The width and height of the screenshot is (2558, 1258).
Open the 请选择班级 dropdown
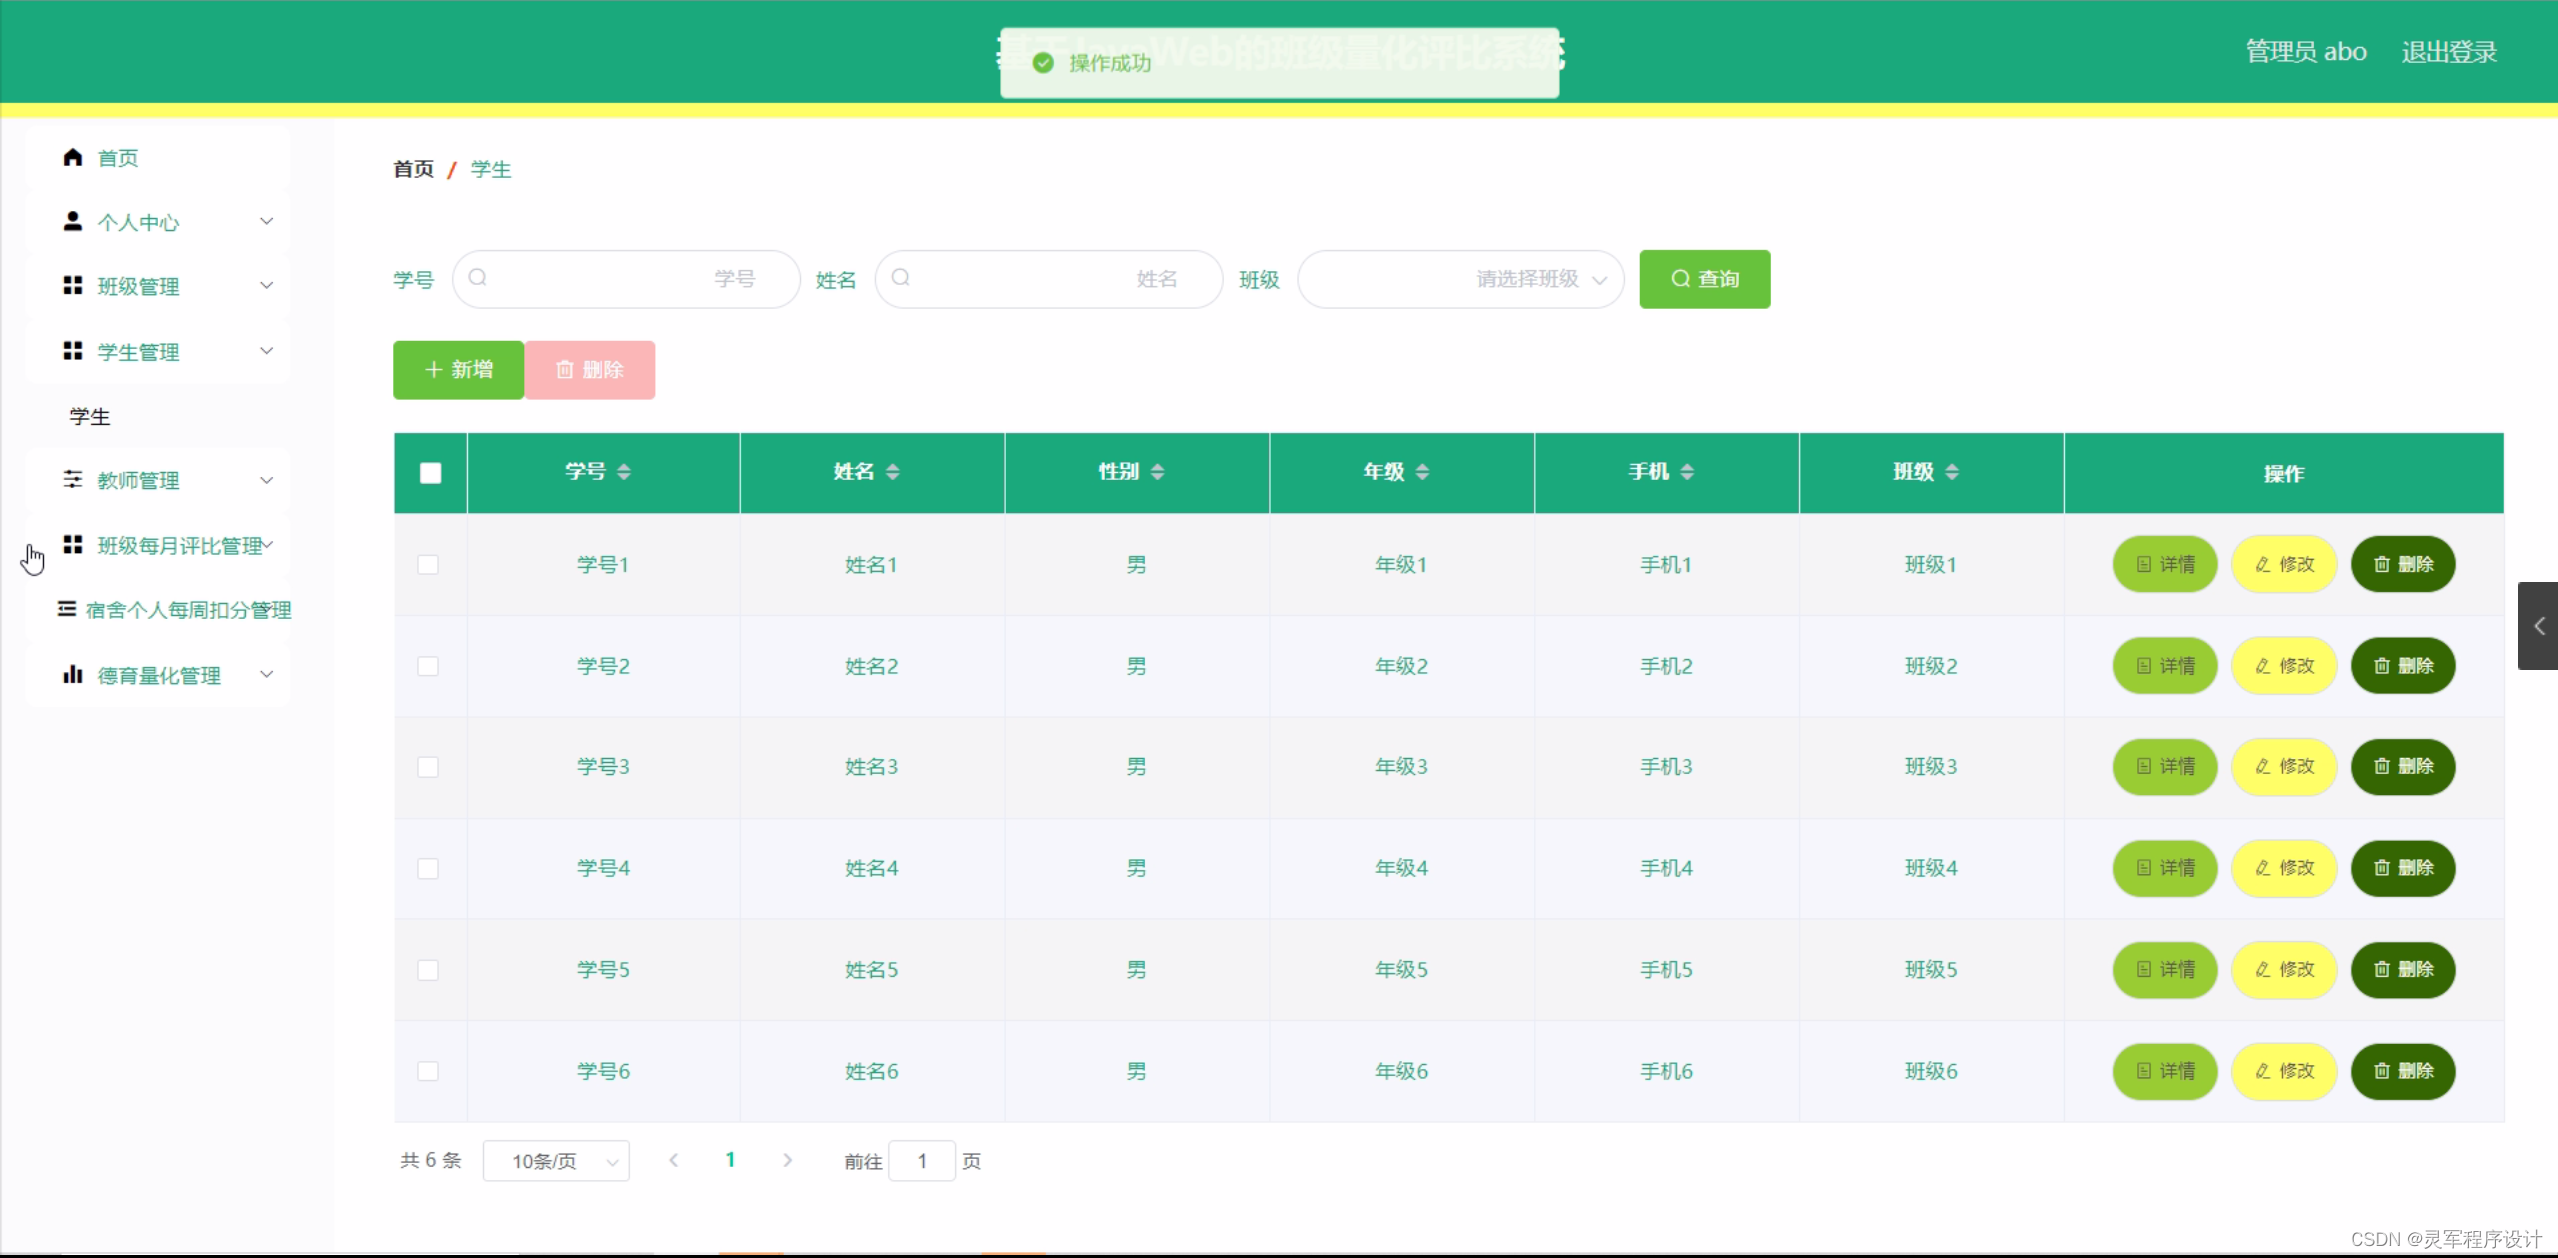pyautogui.click(x=1460, y=279)
